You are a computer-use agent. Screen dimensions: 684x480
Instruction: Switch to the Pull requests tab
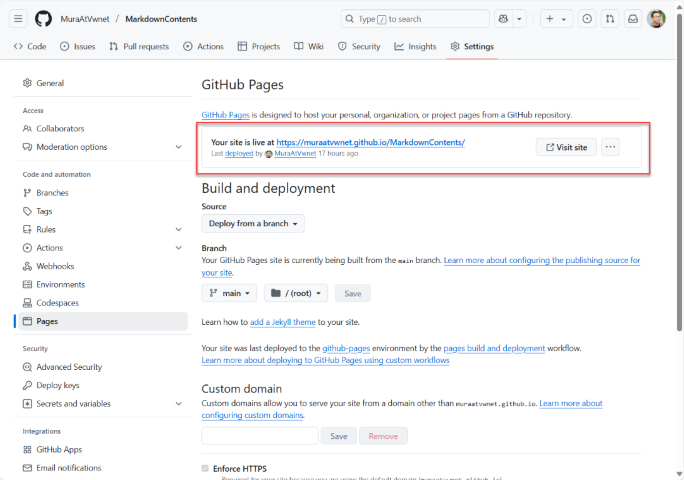coord(139,46)
